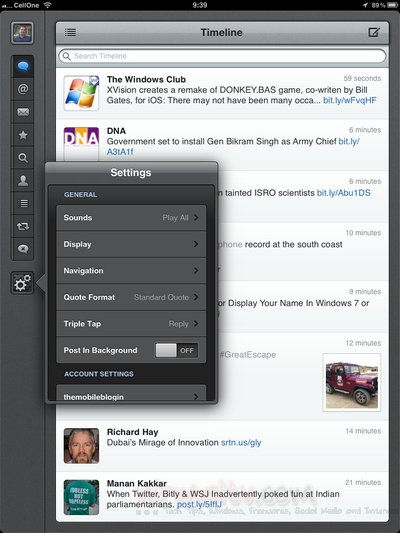This screenshot has height=533, width=400.
Task: Tap Richard Hay's avatar
Action: click(x=81, y=446)
